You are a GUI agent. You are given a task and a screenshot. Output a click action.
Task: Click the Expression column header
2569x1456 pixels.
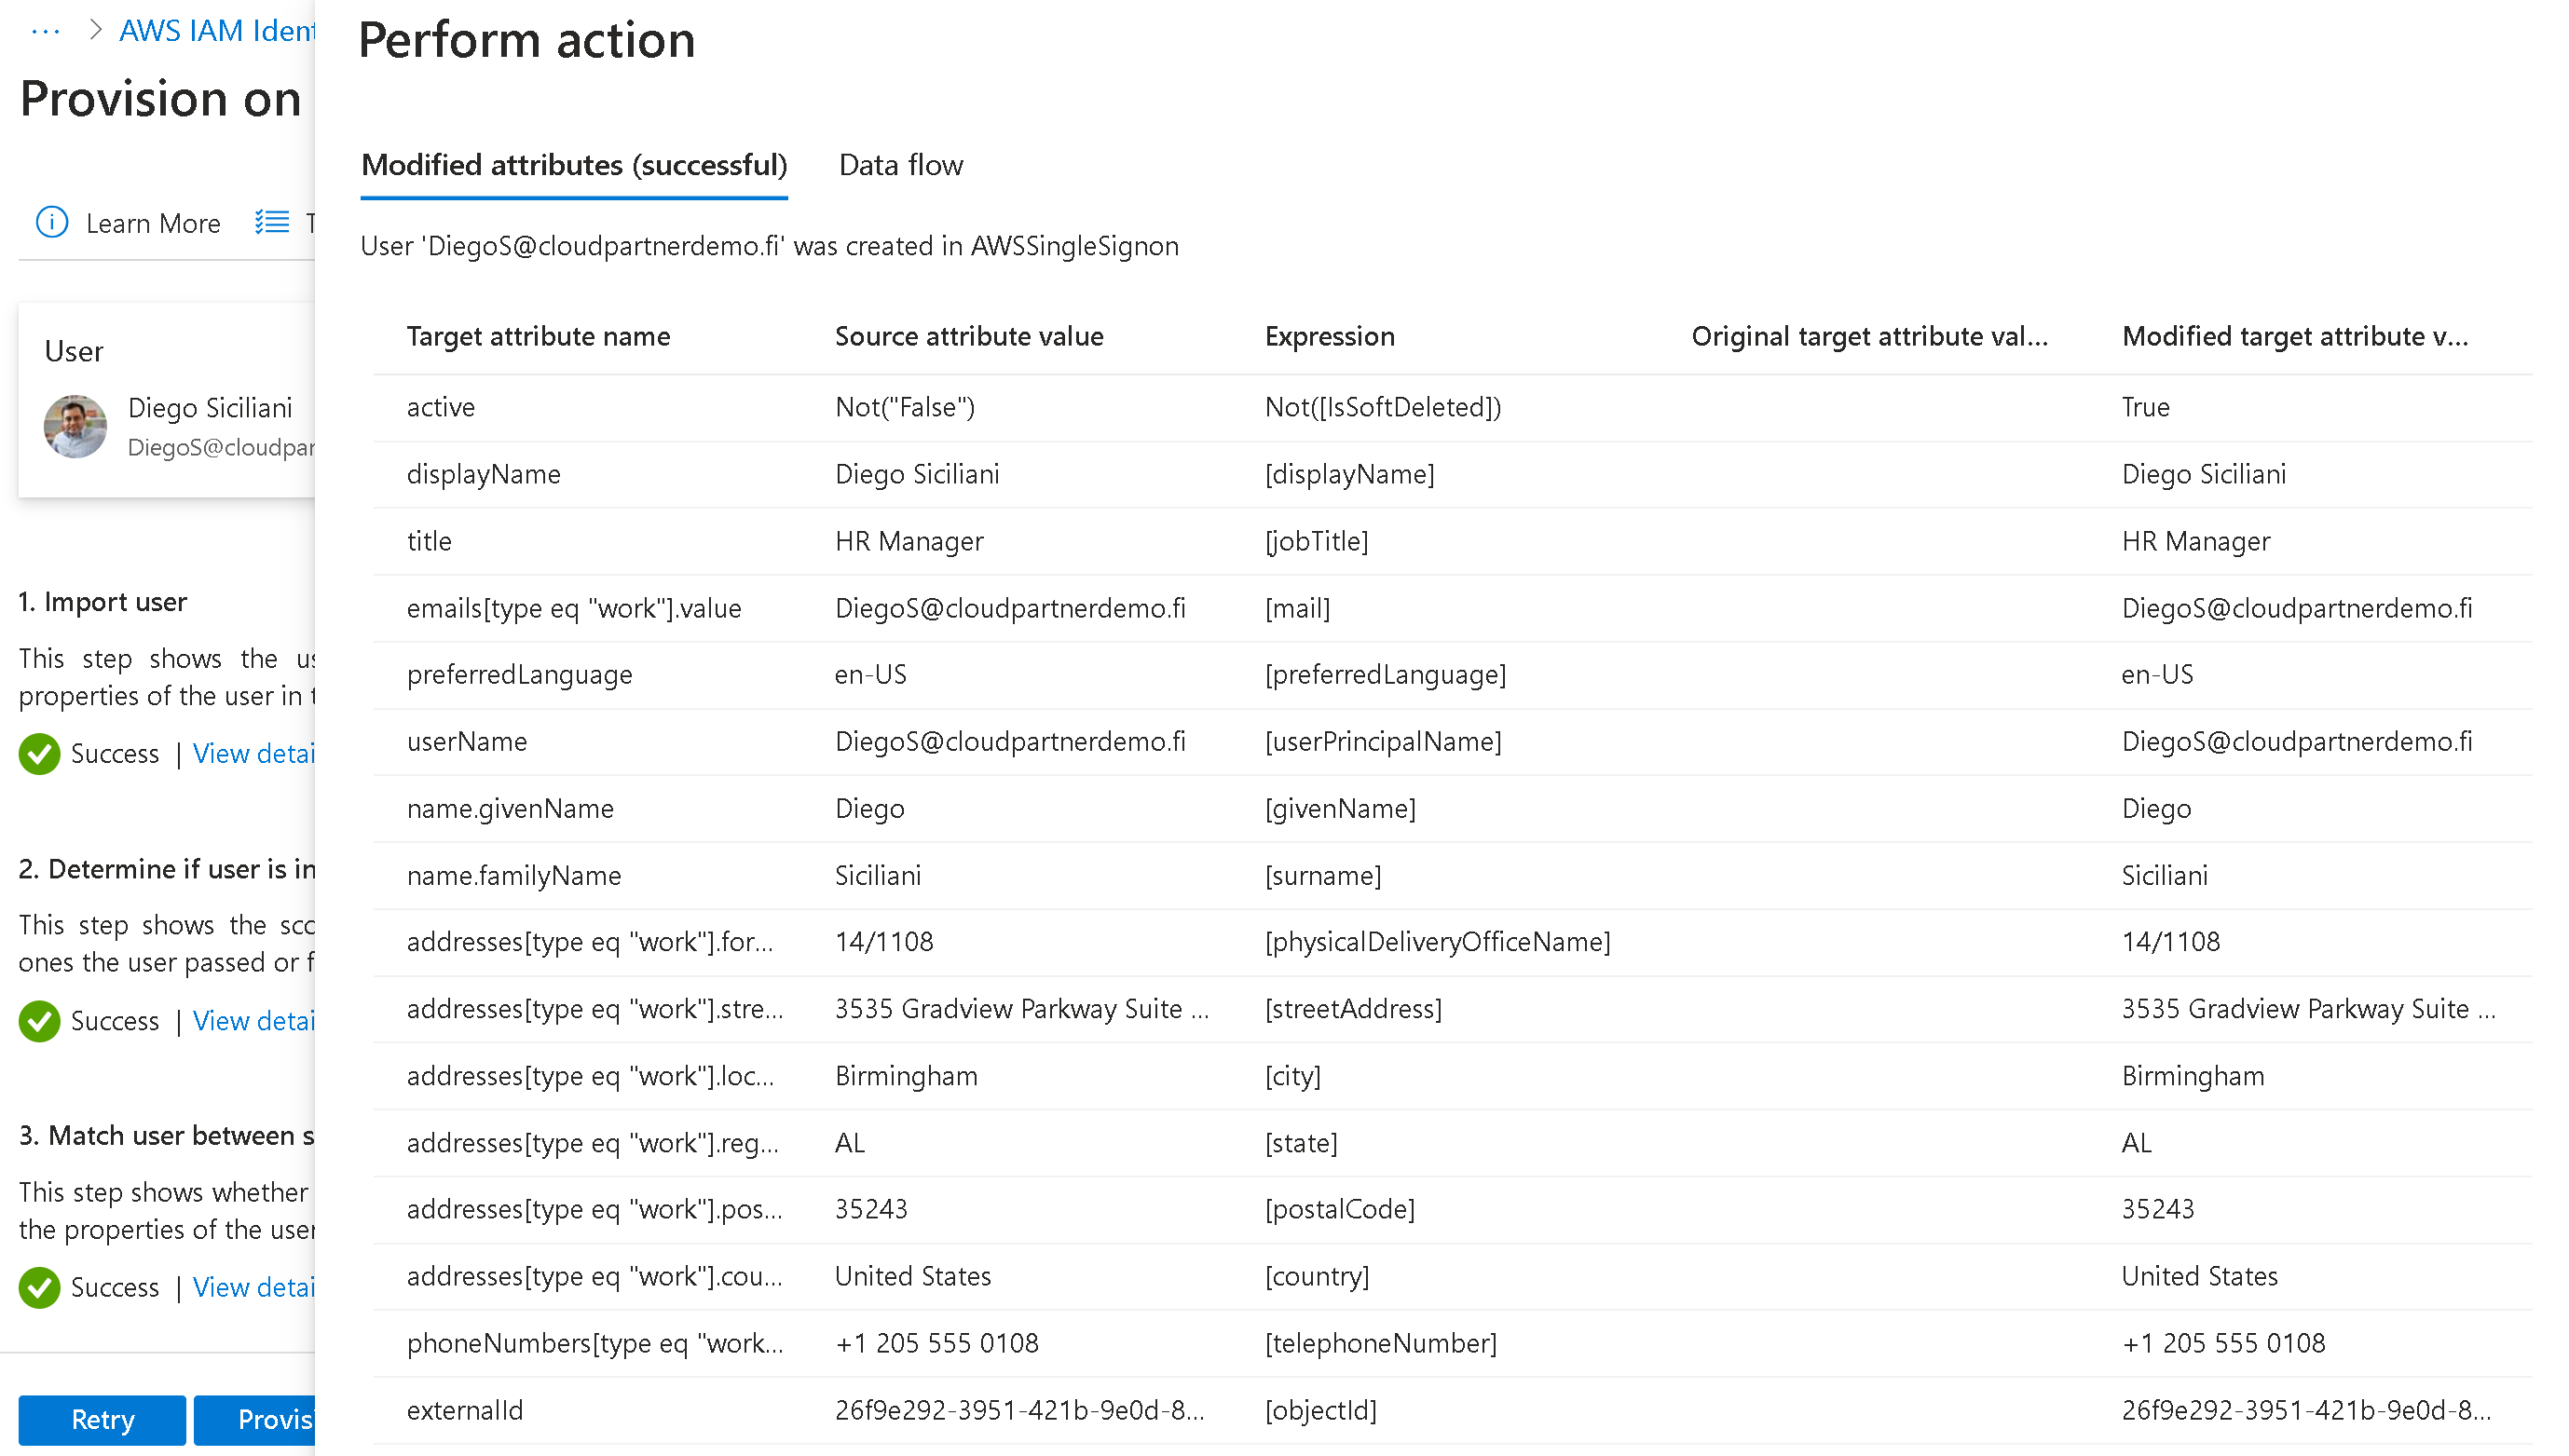tap(1329, 336)
